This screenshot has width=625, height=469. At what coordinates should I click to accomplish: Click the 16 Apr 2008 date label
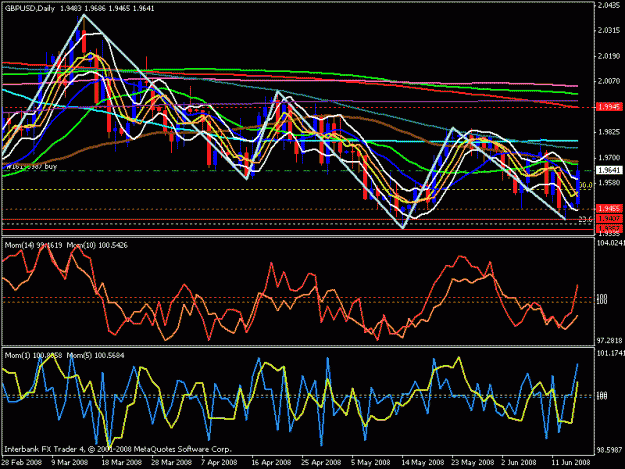point(271,463)
